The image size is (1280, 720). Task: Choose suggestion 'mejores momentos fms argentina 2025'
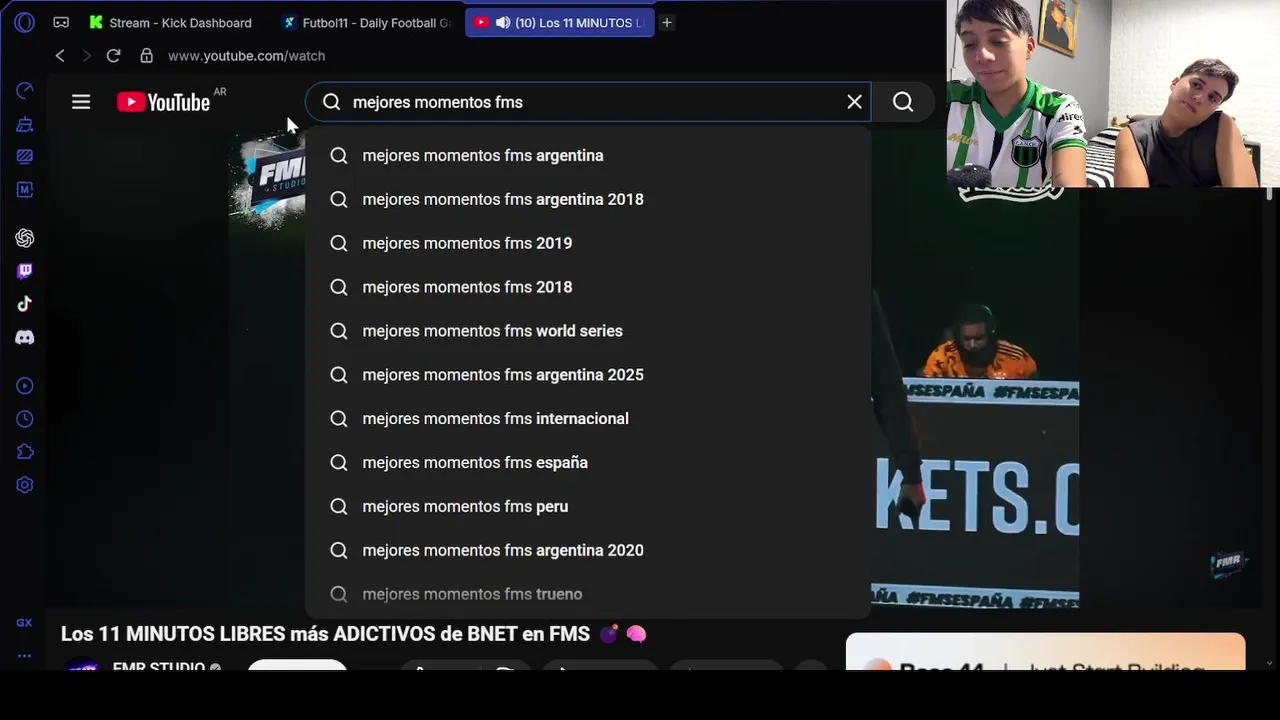click(x=588, y=375)
